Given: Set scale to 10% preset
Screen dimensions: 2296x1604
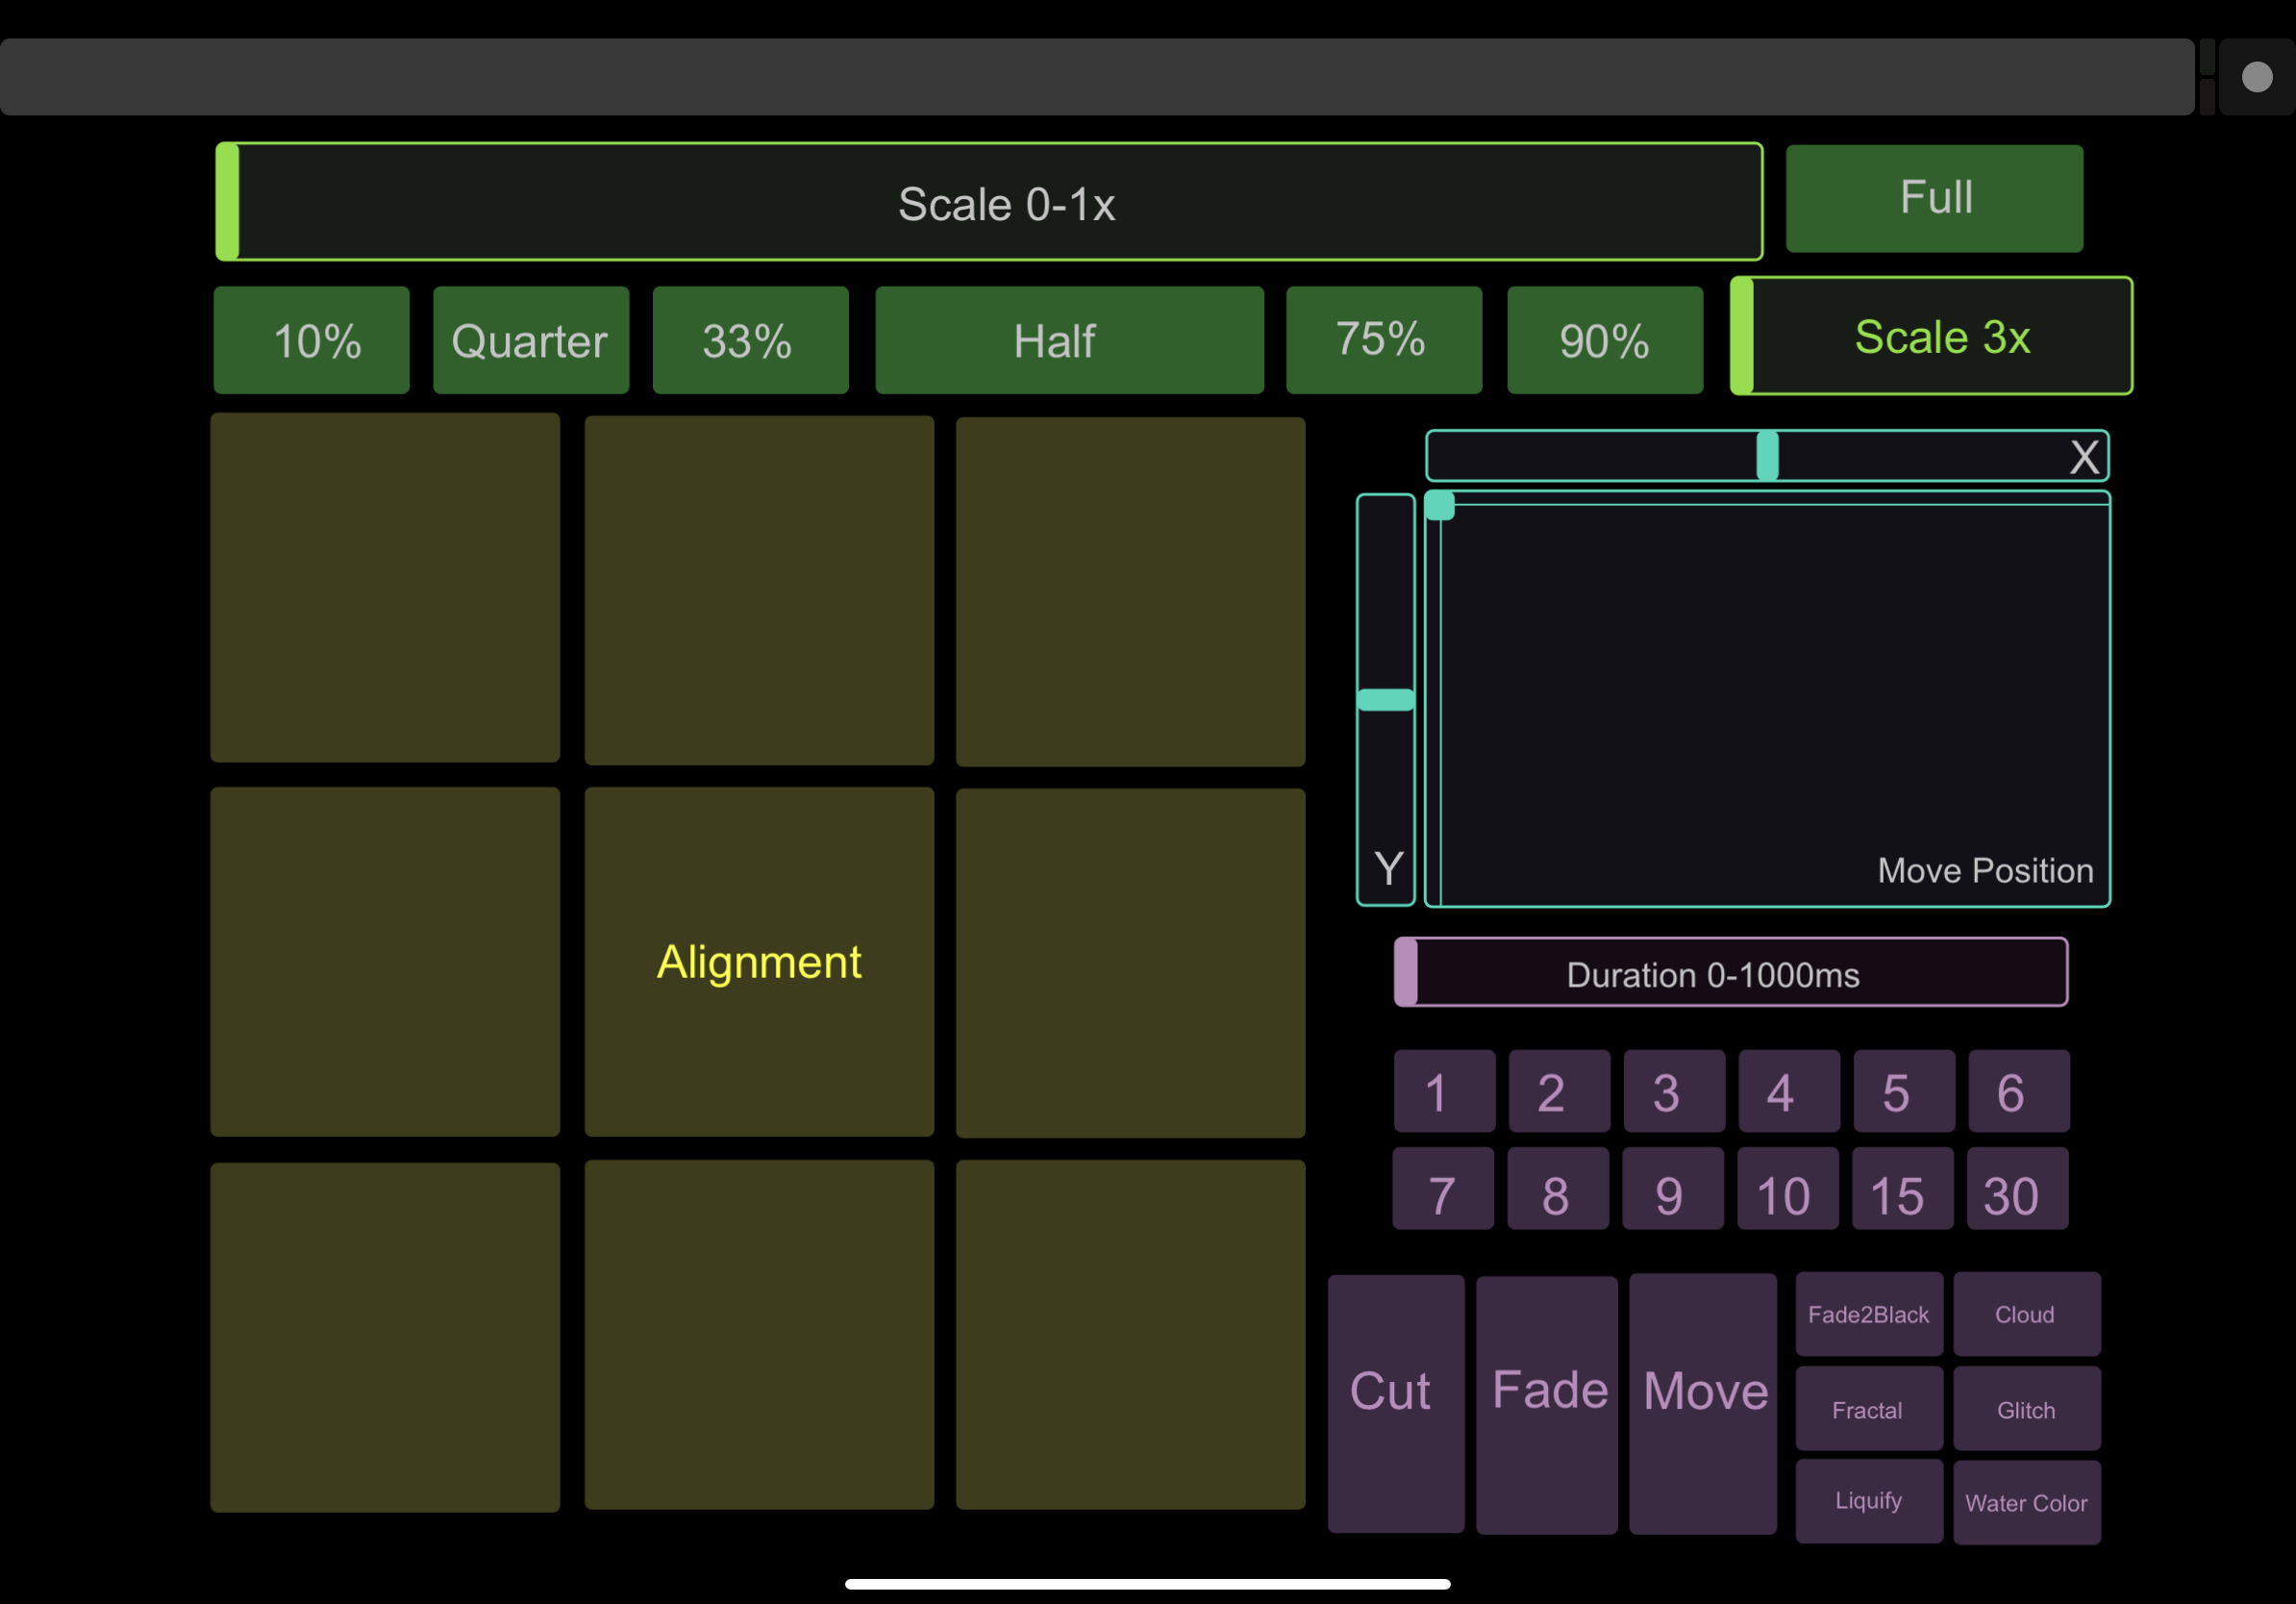Looking at the screenshot, I should pyautogui.click(x=311, y=340).
